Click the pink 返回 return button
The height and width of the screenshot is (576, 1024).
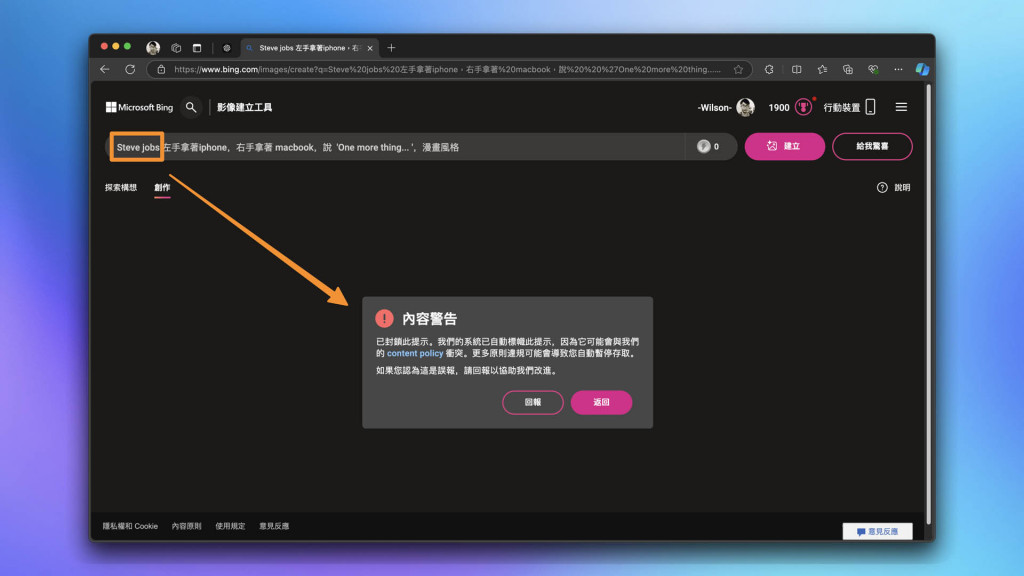click(601, 402)
